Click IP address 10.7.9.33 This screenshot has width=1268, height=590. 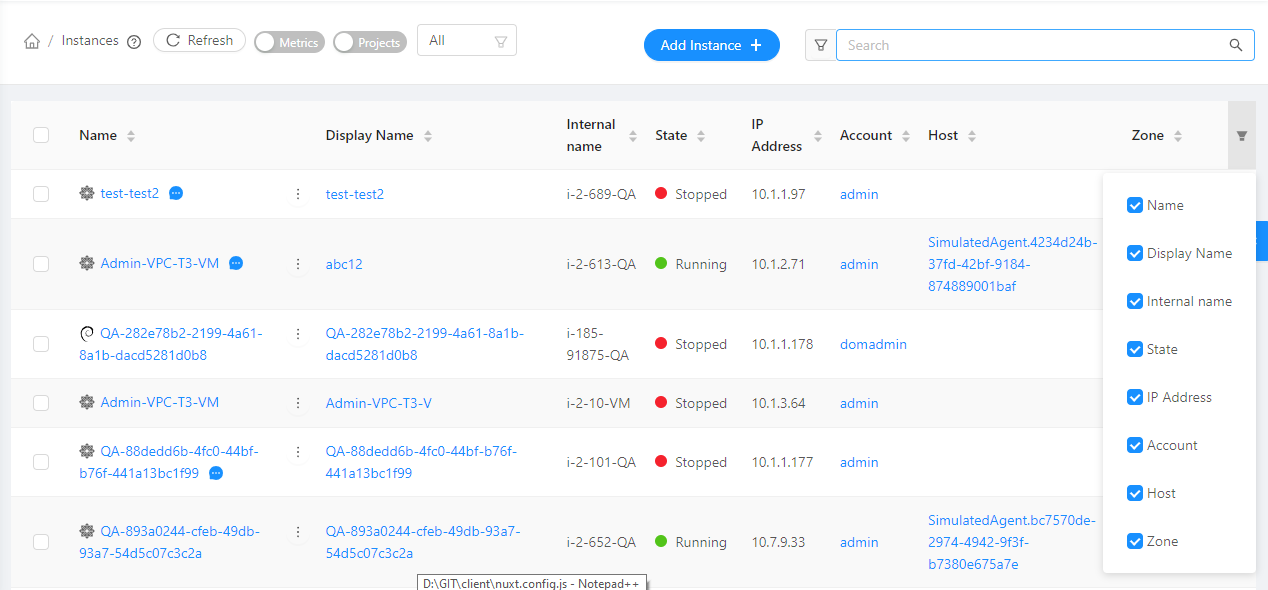pos(778,542)
